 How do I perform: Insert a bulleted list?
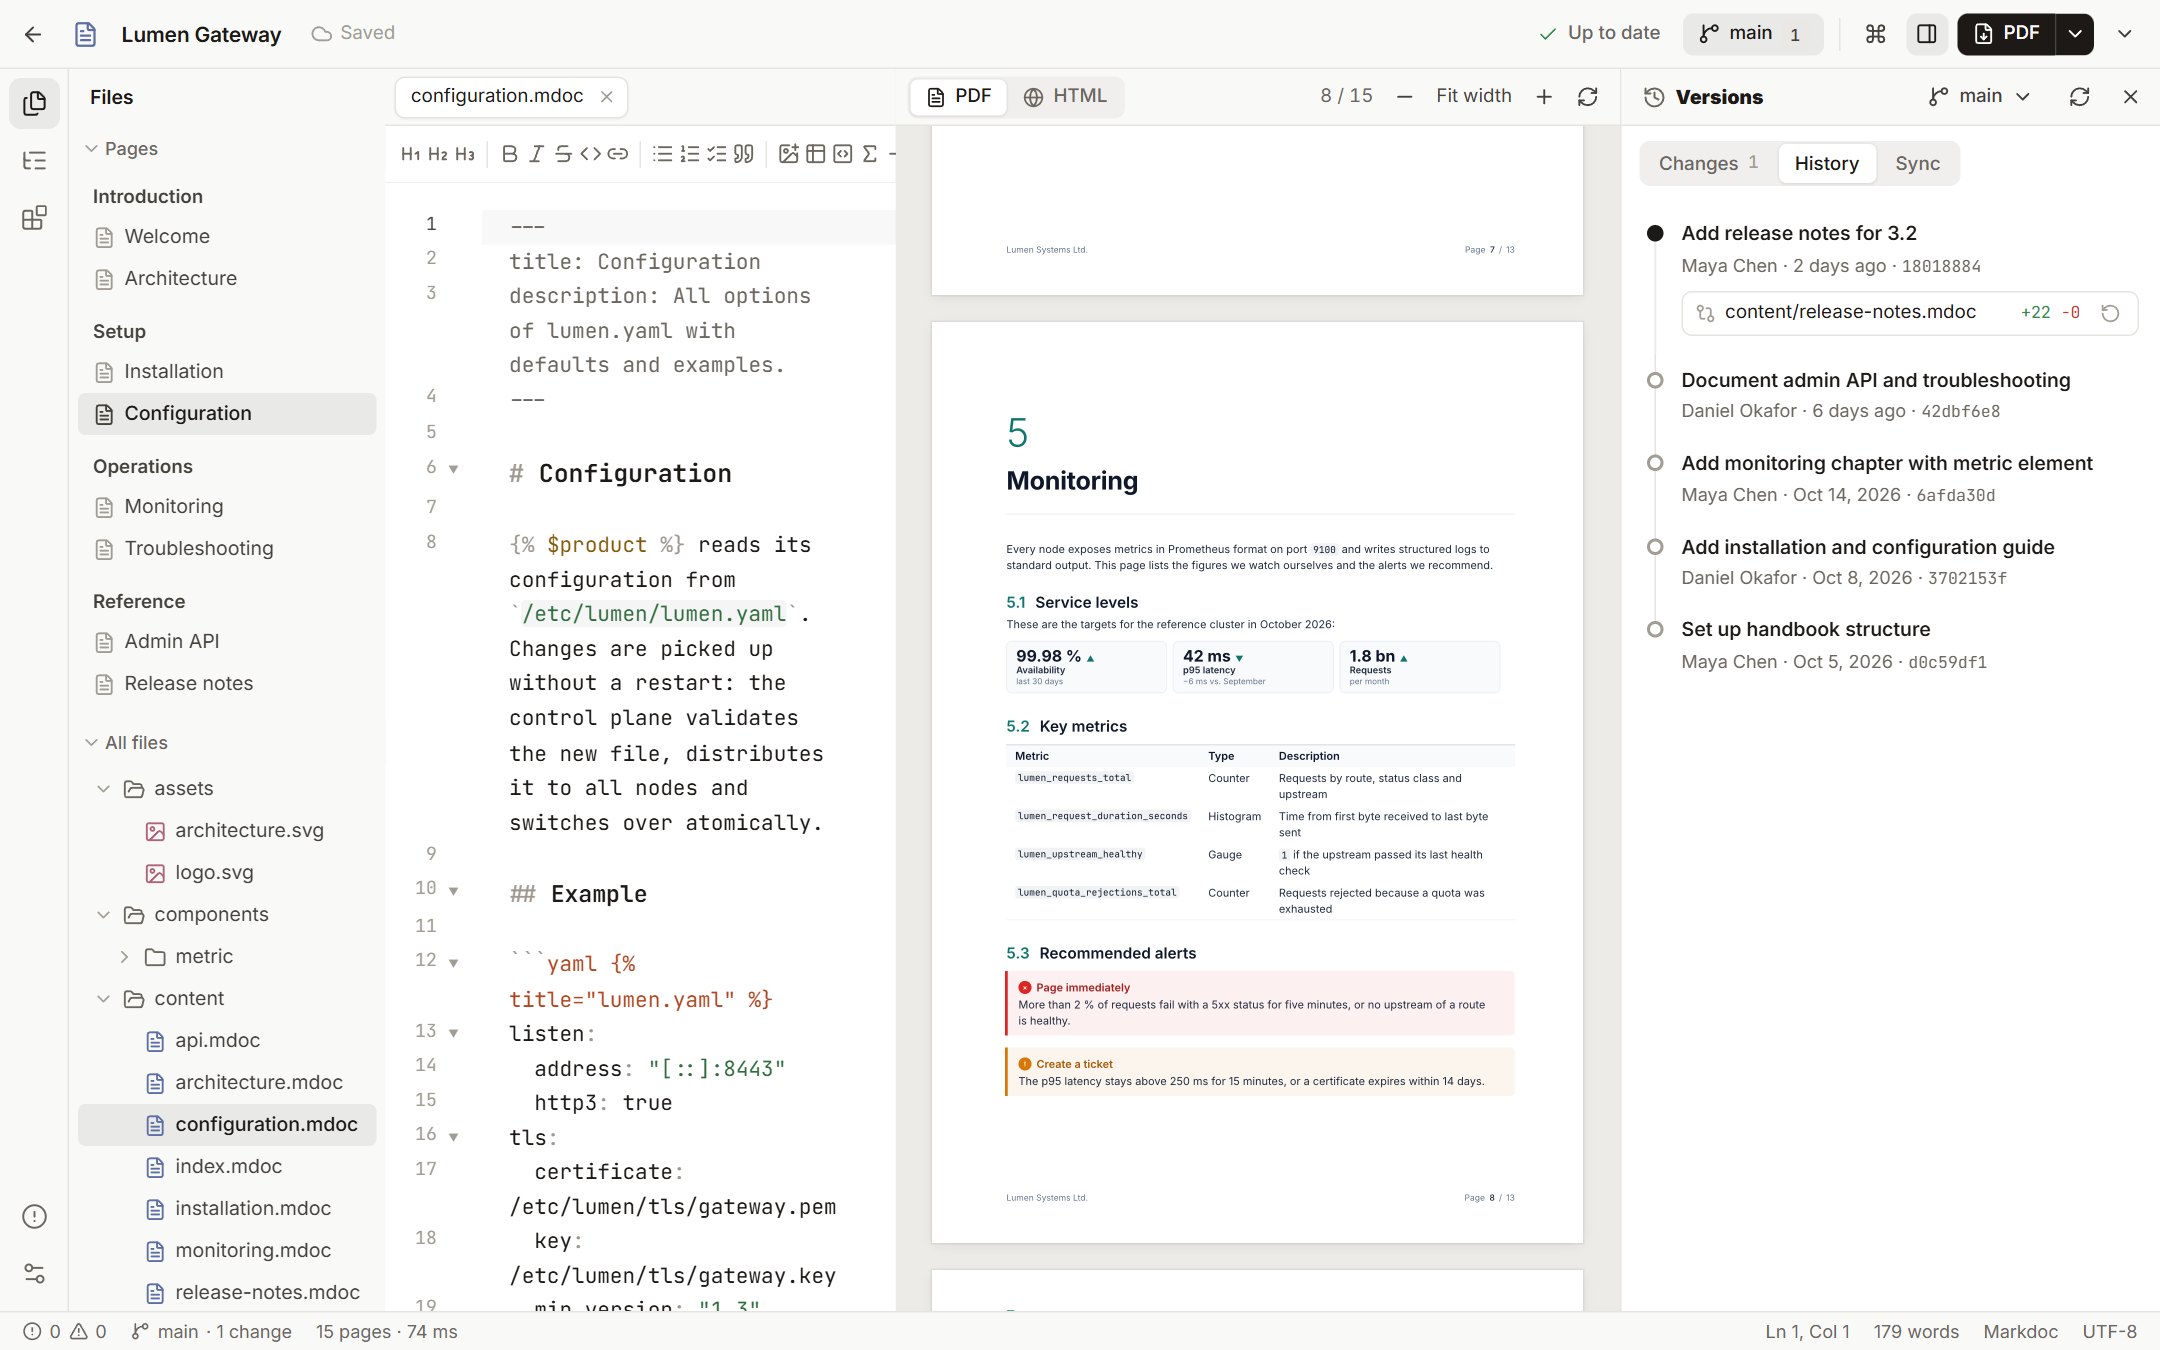point(662,154)
